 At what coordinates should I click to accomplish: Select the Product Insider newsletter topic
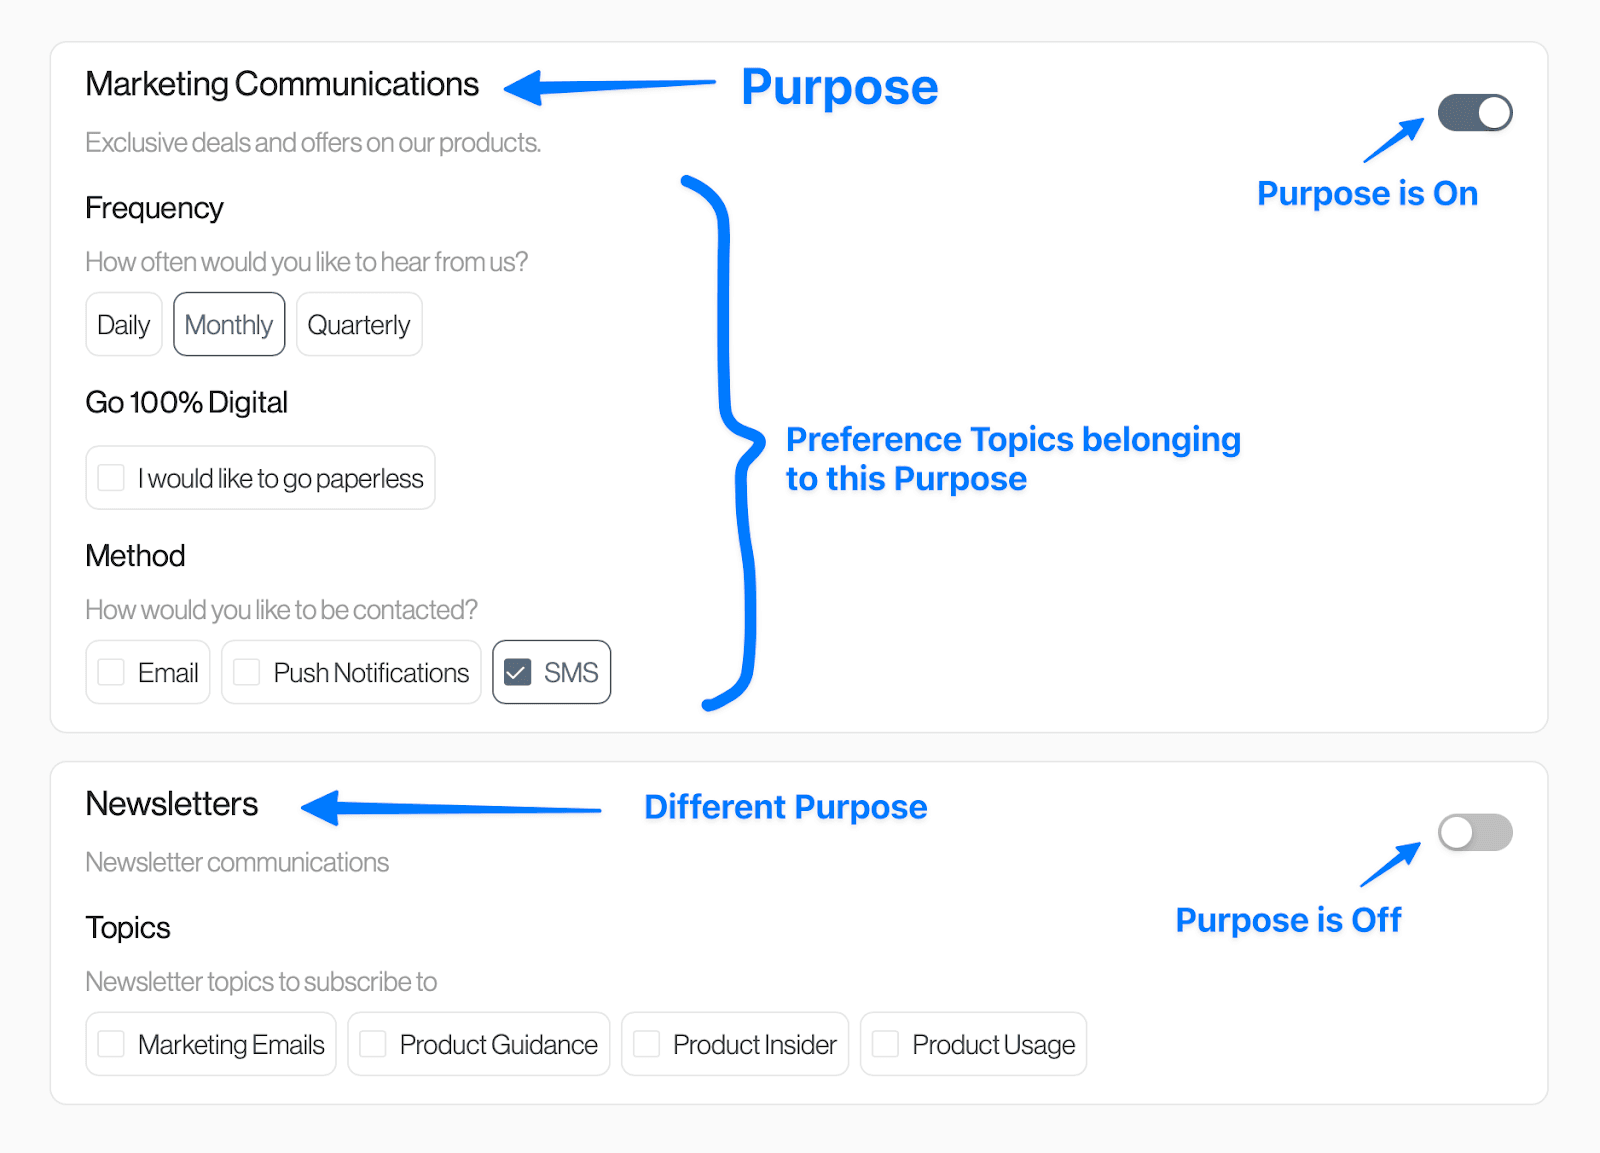click(647, 1043)
